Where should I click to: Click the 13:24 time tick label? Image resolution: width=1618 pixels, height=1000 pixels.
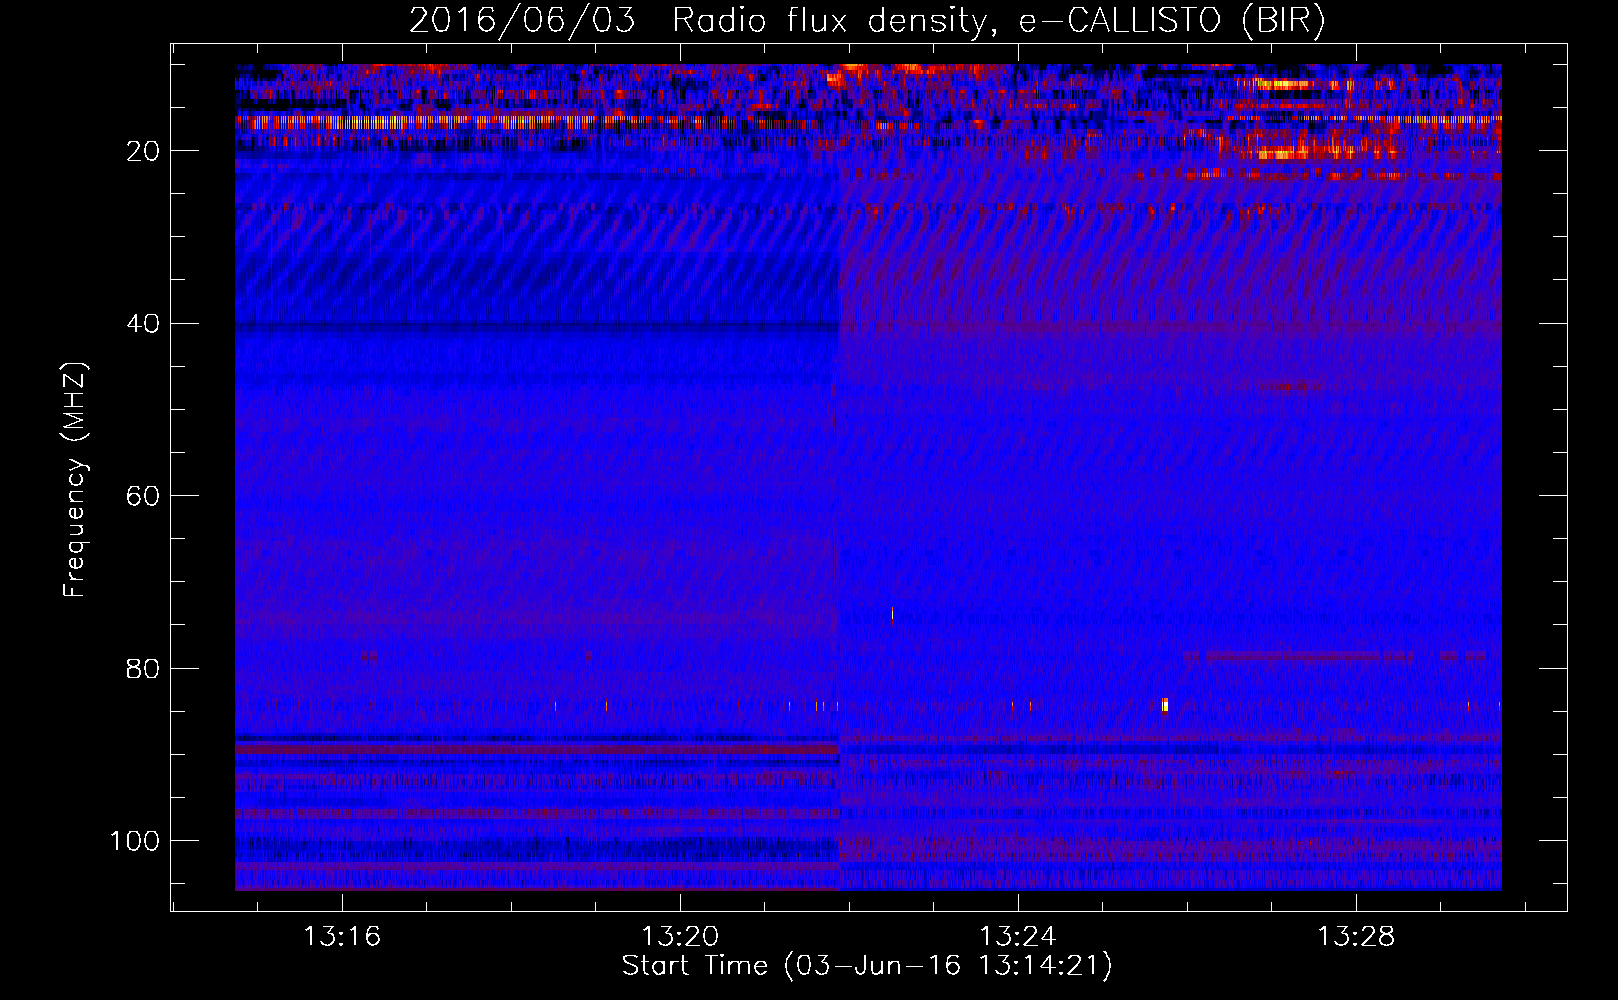click(1018, 937)
